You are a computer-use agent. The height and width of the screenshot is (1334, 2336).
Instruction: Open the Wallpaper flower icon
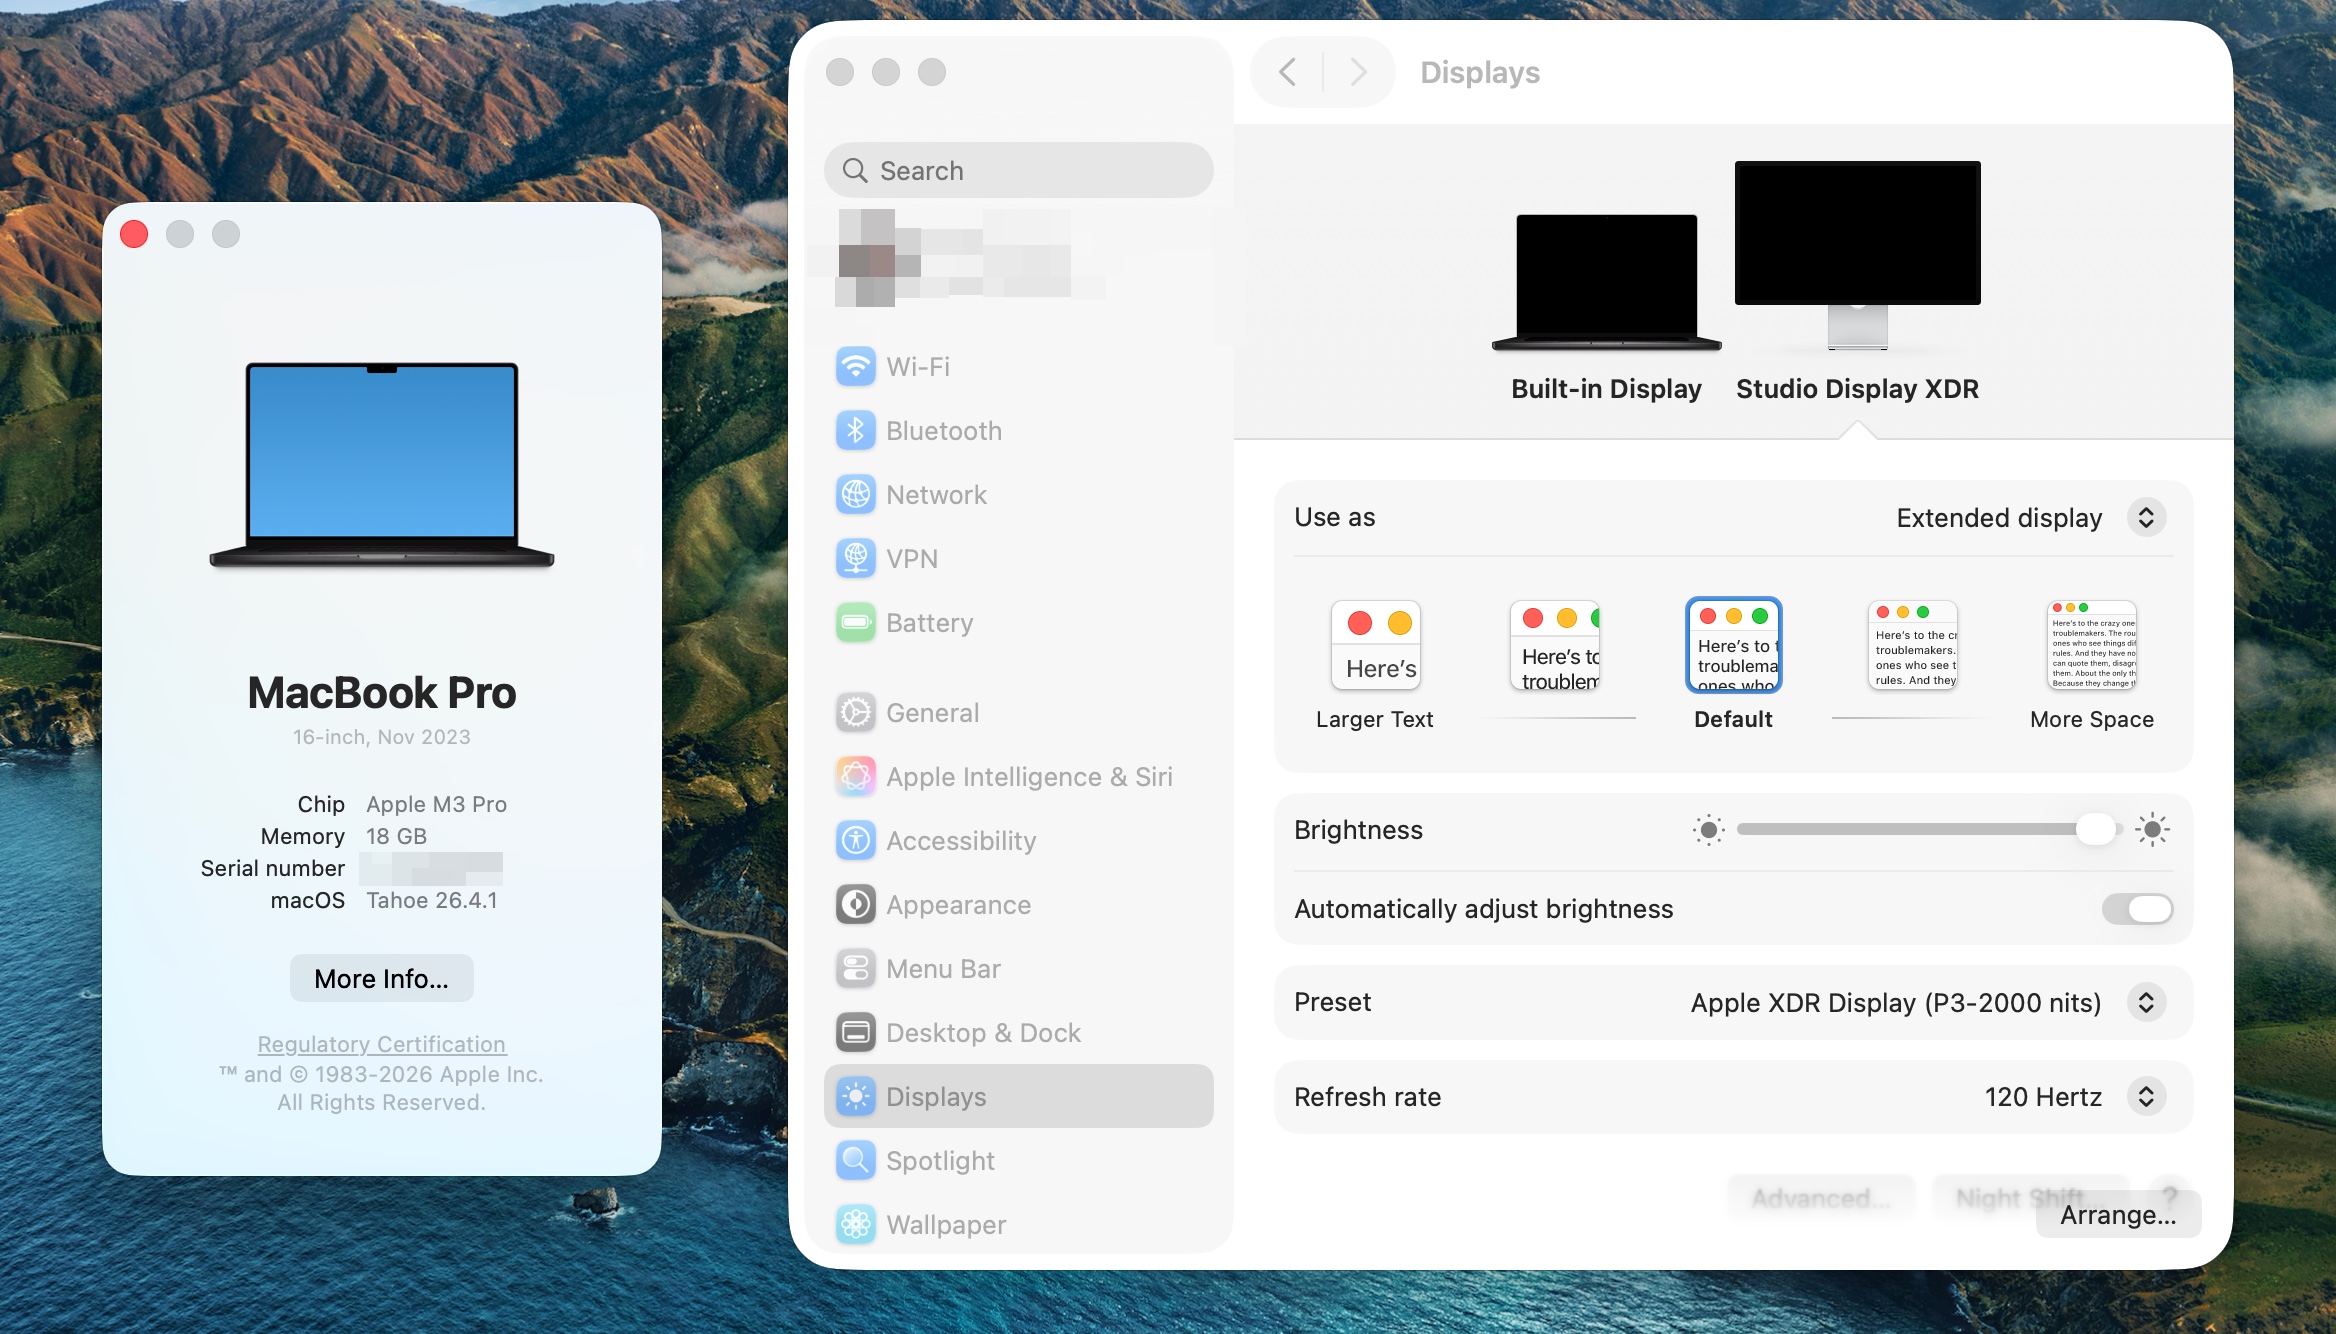(856, 1225)
